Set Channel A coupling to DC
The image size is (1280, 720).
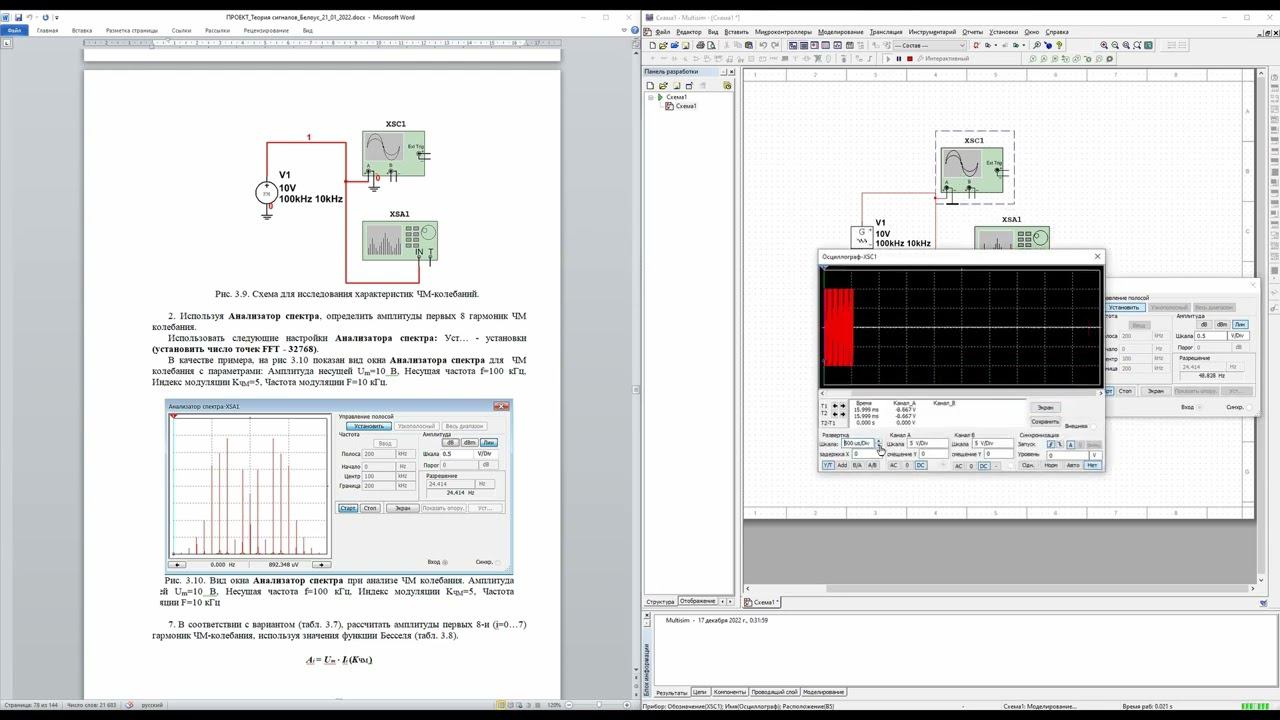(921, 466)
